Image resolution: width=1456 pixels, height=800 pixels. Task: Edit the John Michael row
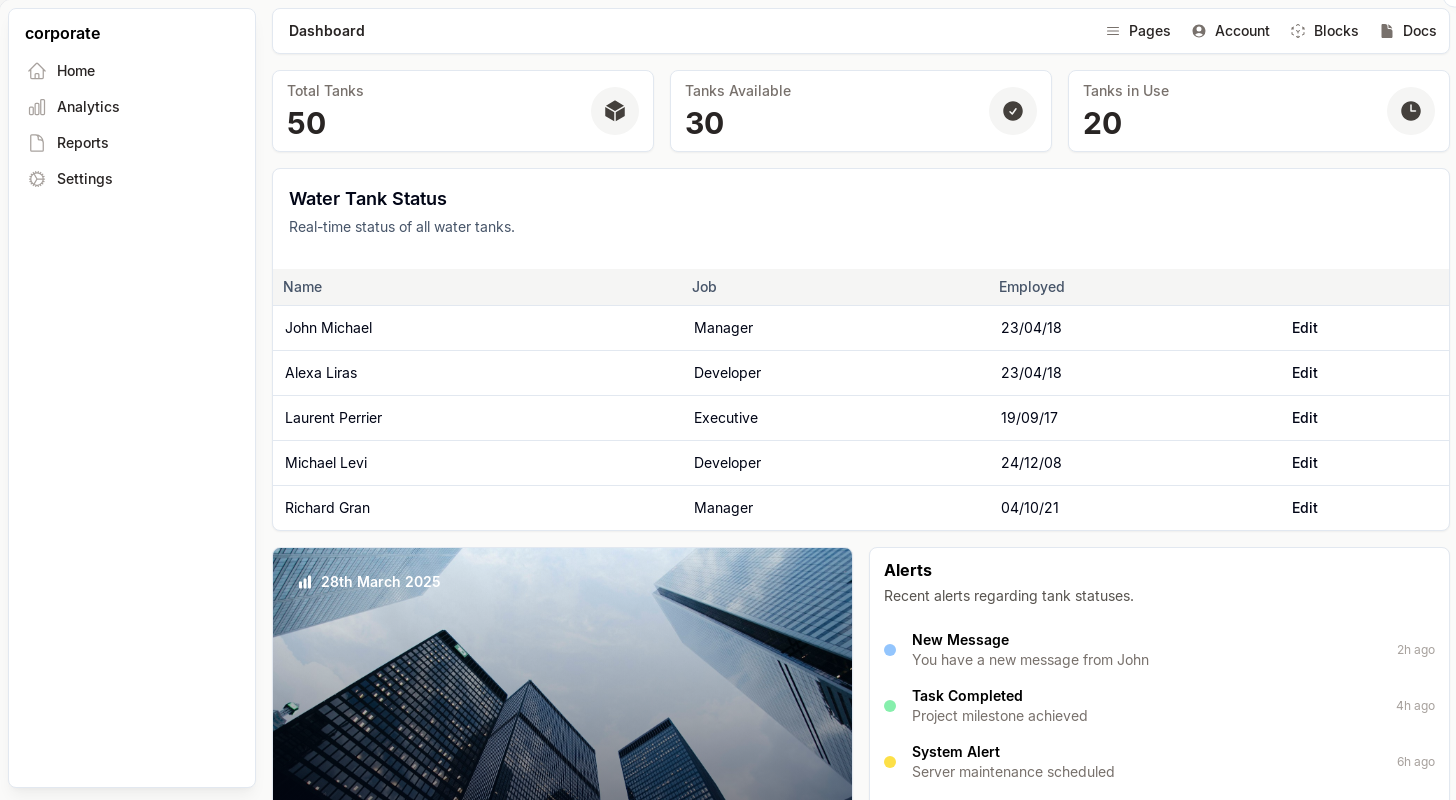(1304, 328)
